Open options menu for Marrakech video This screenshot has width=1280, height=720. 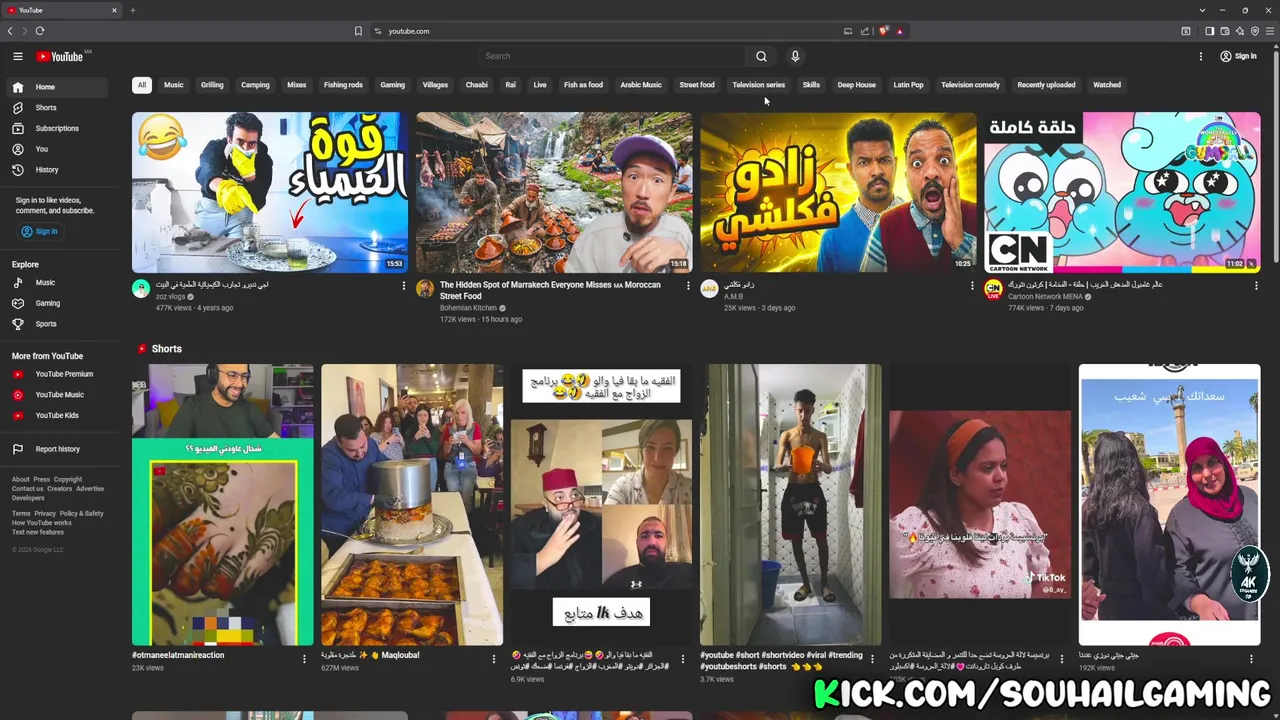point(688,287)
